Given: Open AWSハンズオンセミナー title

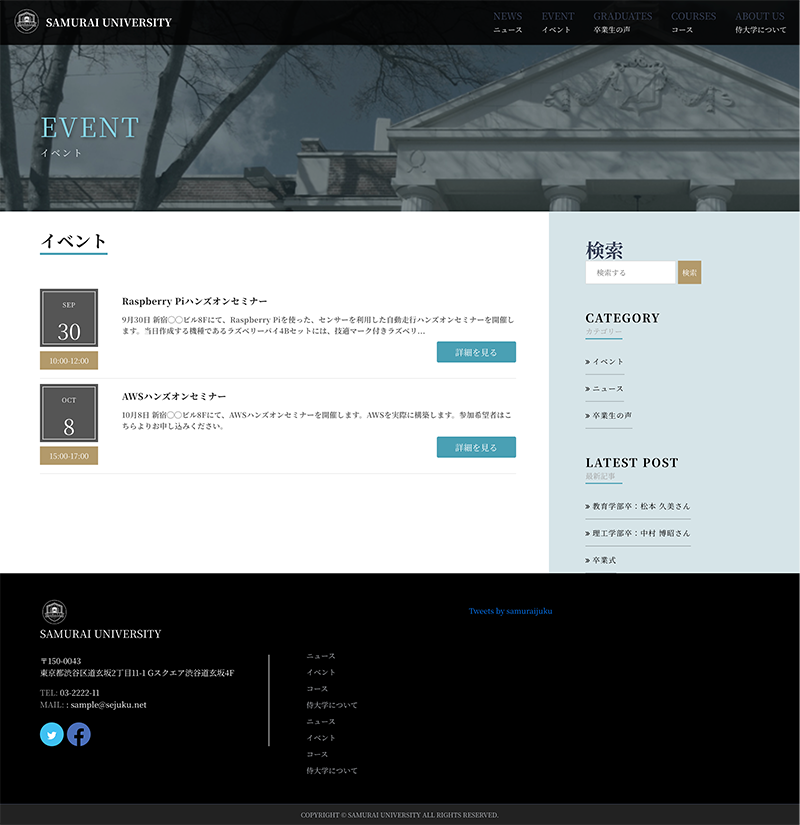Looking at the screenshot, I should point(174,396).
